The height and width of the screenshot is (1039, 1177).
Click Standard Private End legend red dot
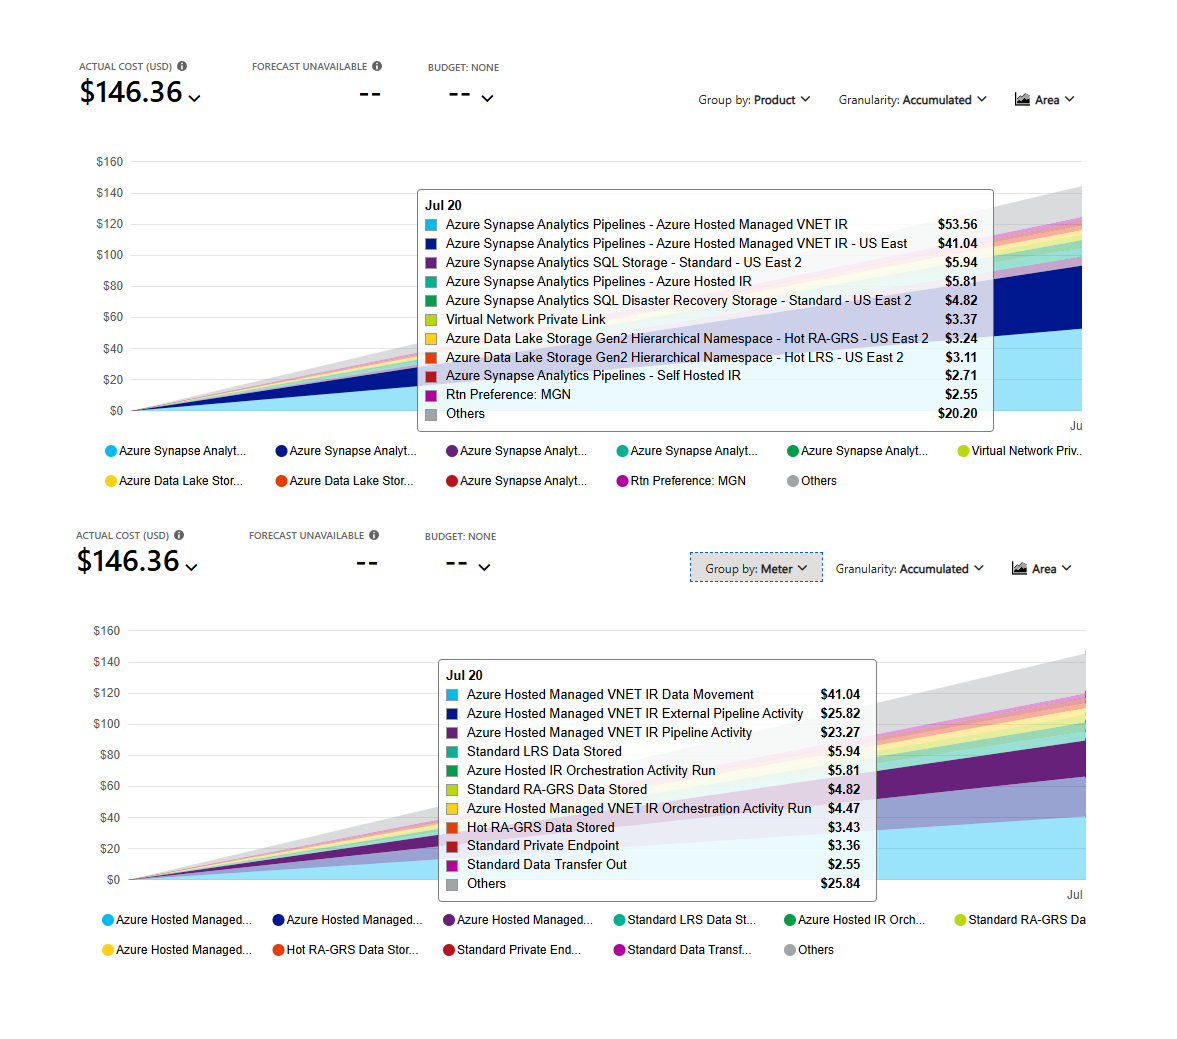[x=449, y=950]
